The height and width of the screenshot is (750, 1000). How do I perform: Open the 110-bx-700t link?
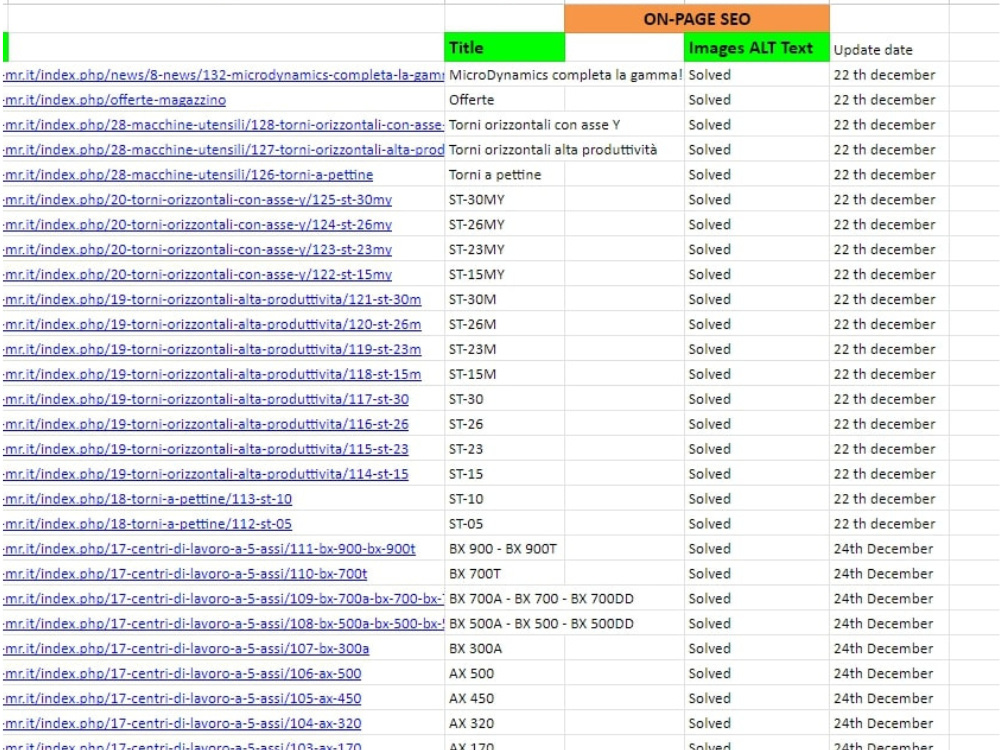pyautogui.click(x=185, y=573)
